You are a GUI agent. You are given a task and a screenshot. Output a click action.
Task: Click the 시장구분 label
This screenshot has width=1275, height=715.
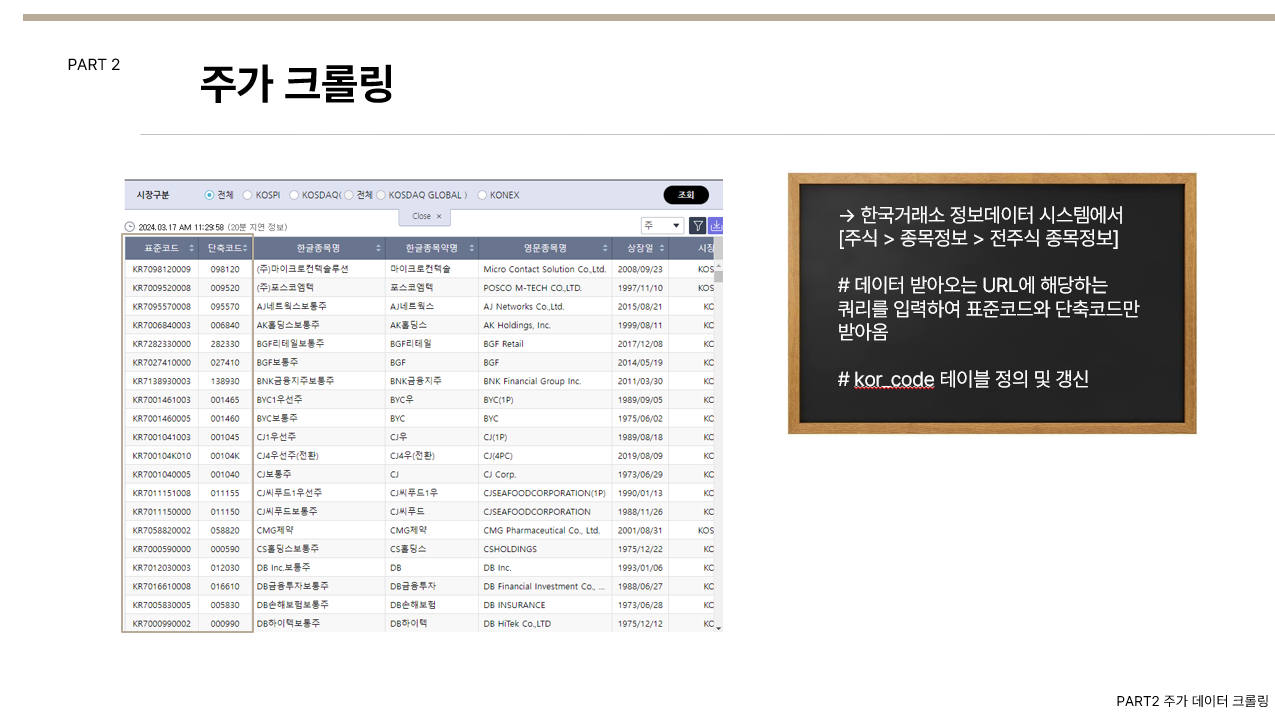click(153, 195)
